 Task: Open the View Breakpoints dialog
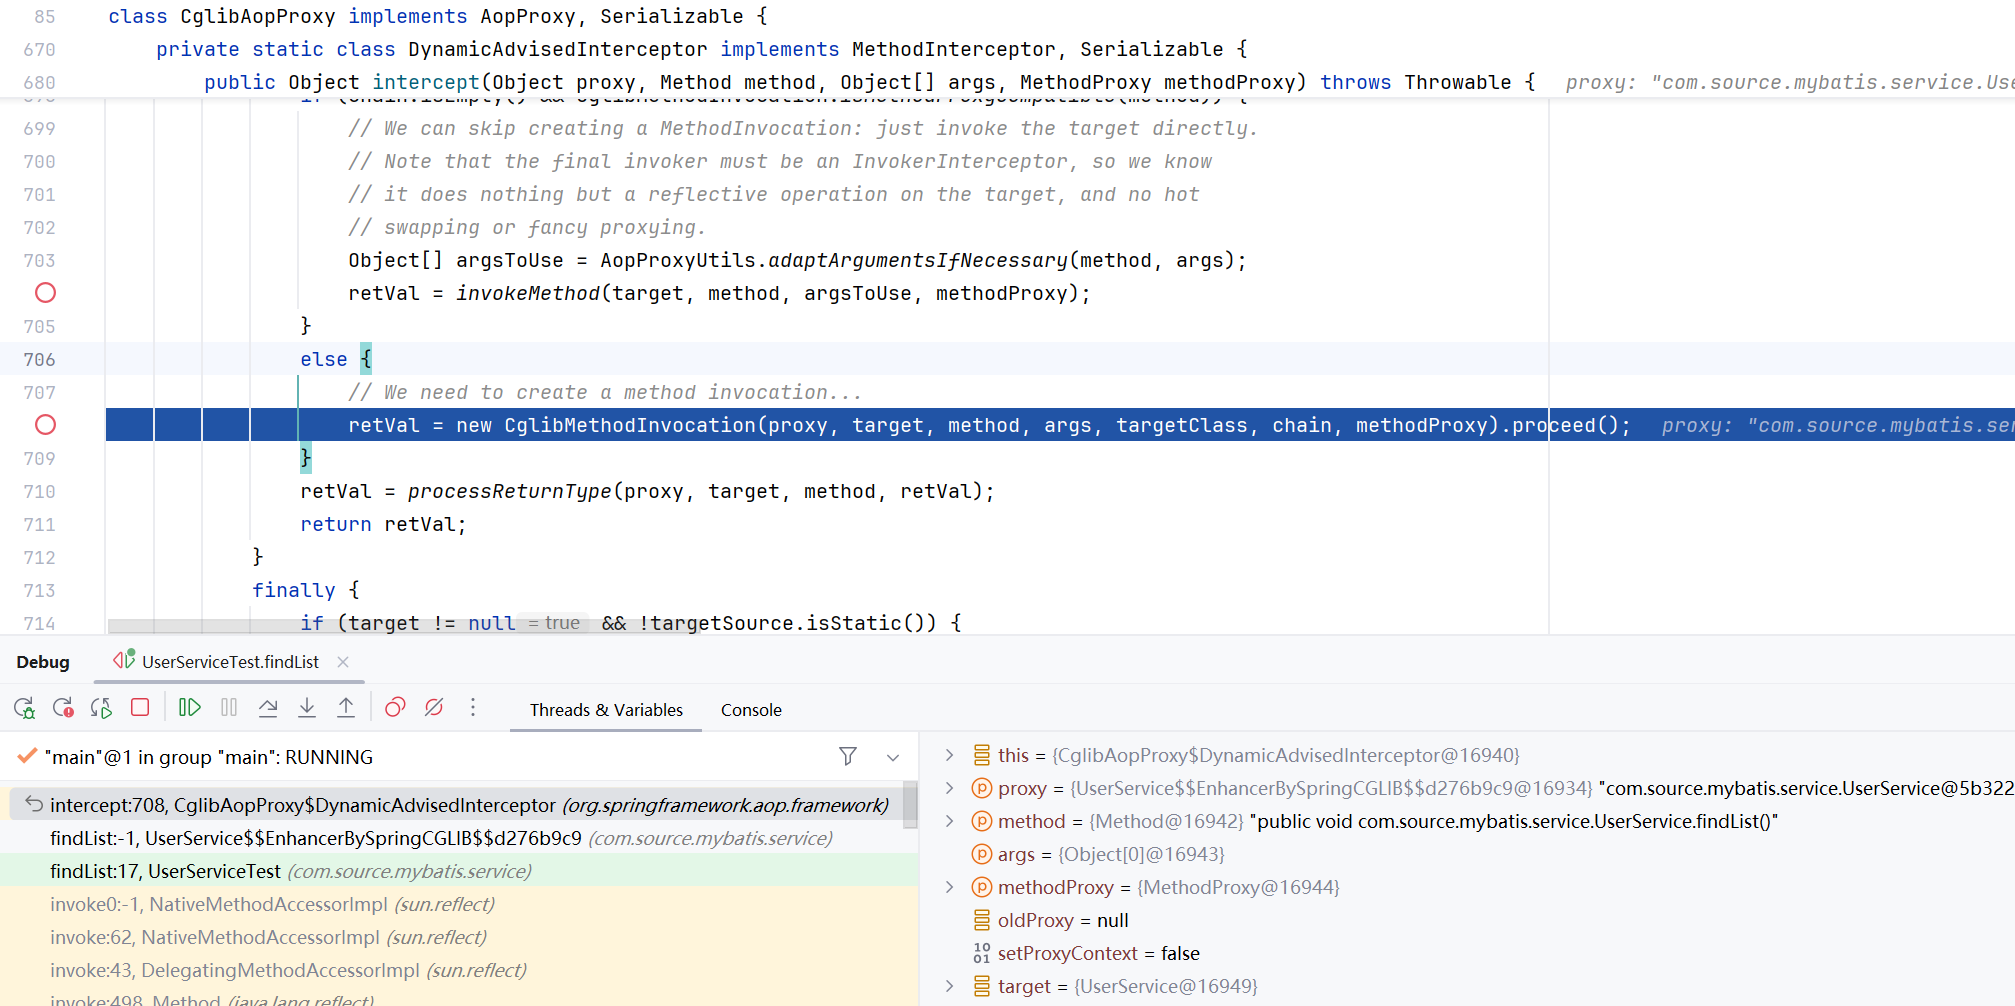[x=395, y=708]
